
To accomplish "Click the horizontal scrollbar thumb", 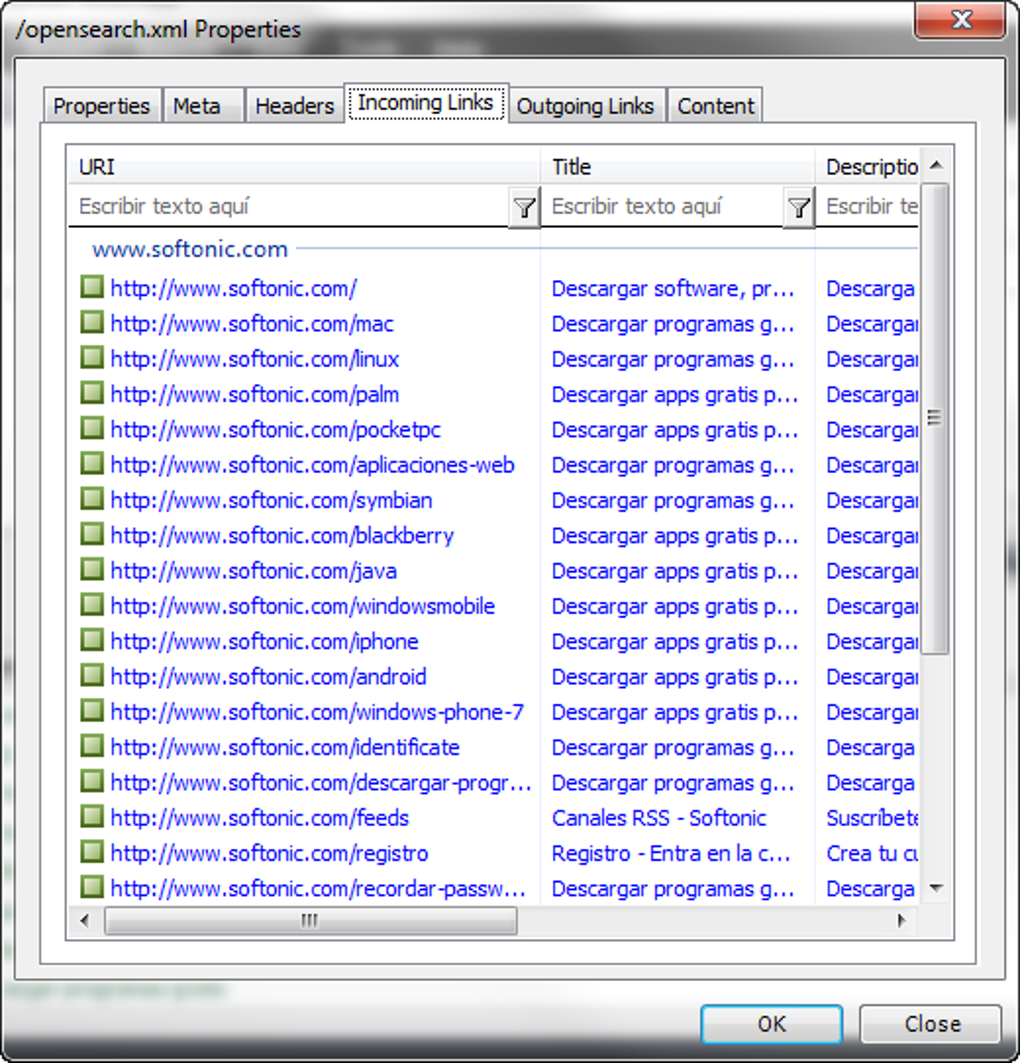I will coord(311,921).
